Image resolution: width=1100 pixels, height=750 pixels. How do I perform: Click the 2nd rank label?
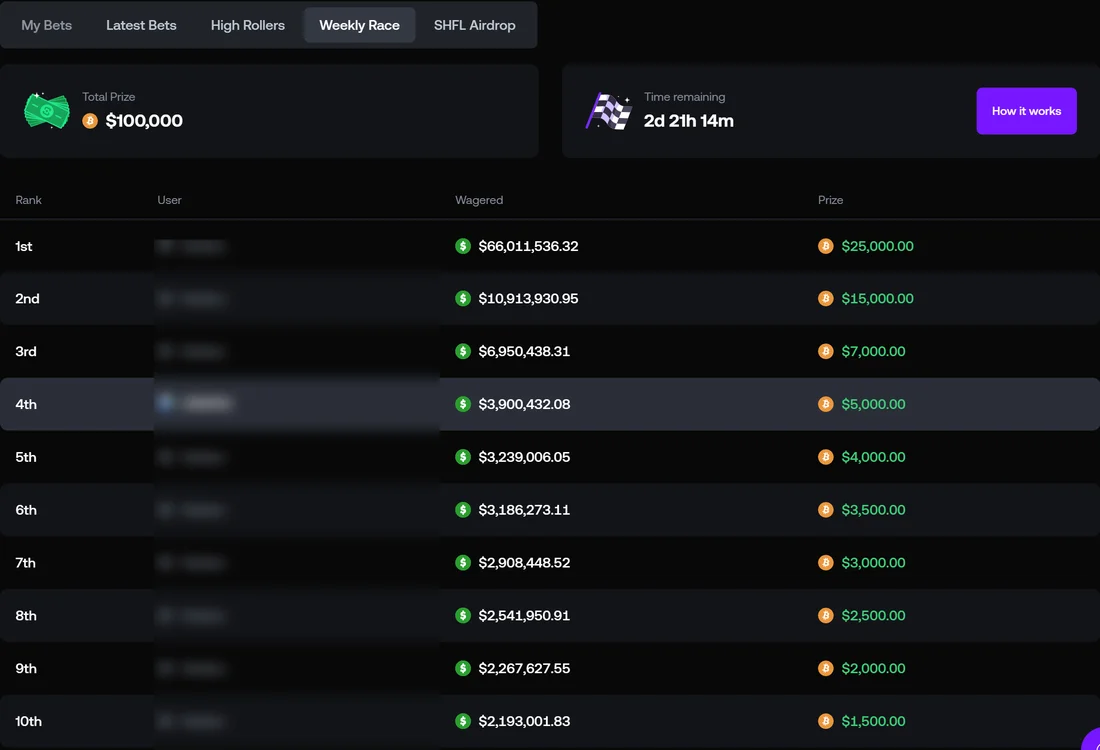(x=27, y=299)
